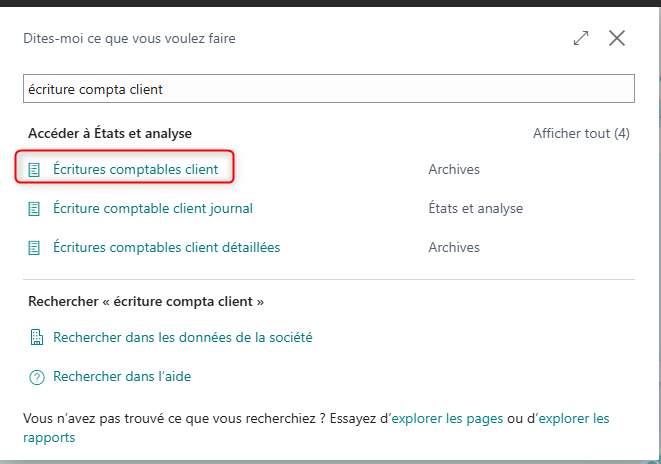Show all 4 results with 'Afficher tout'
The width and height of the screenshot is (661, 464).
(581, 133)
